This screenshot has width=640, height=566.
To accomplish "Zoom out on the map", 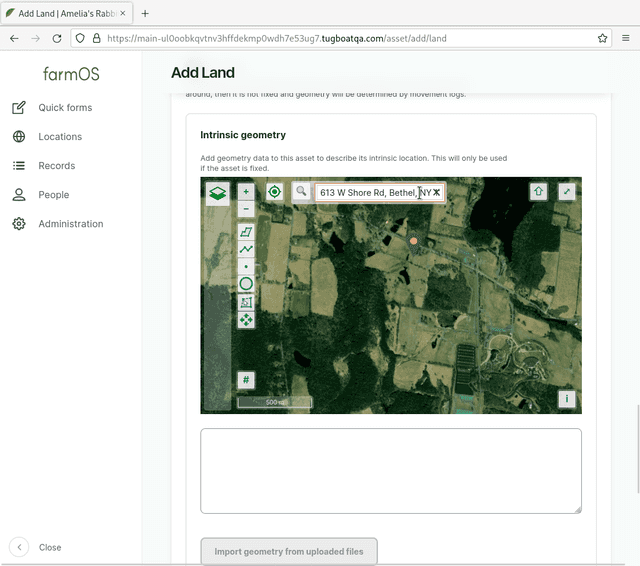I will 246,209.
